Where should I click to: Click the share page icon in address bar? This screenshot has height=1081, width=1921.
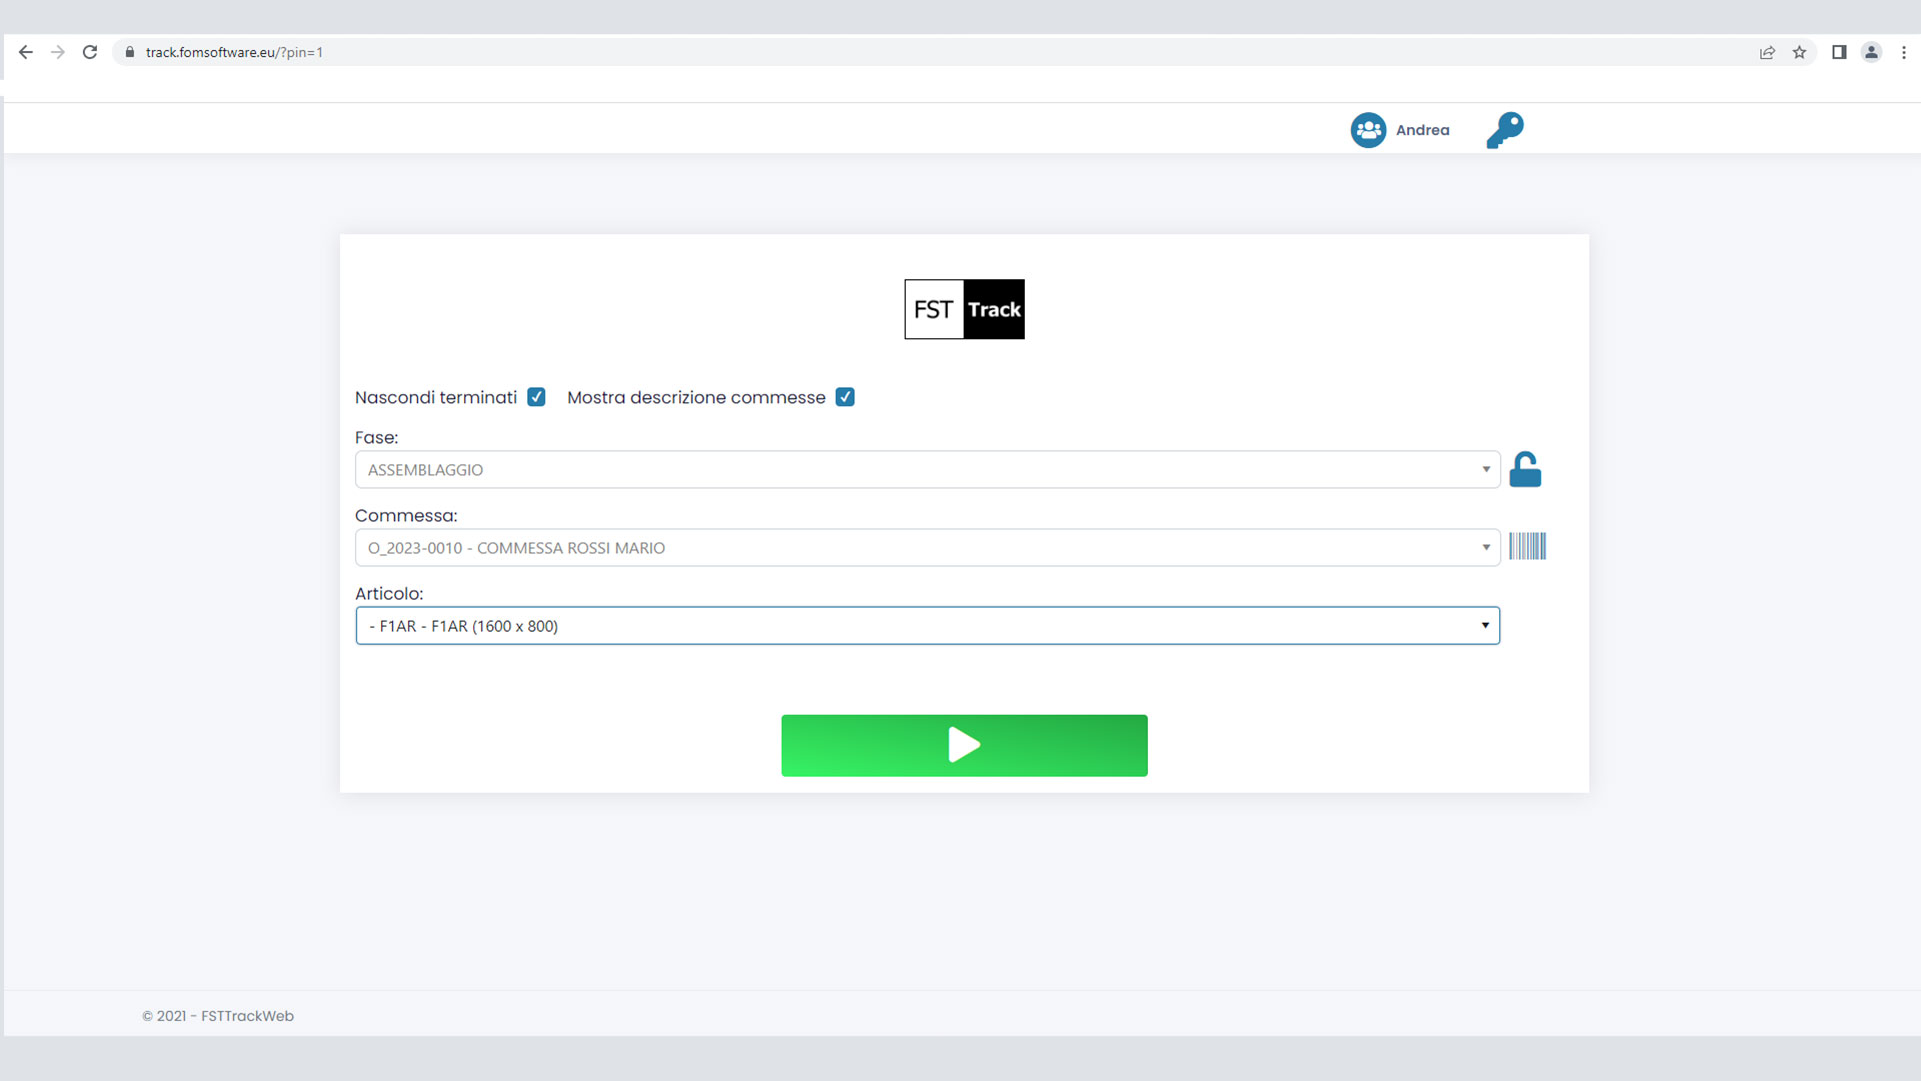point(1767,52)
